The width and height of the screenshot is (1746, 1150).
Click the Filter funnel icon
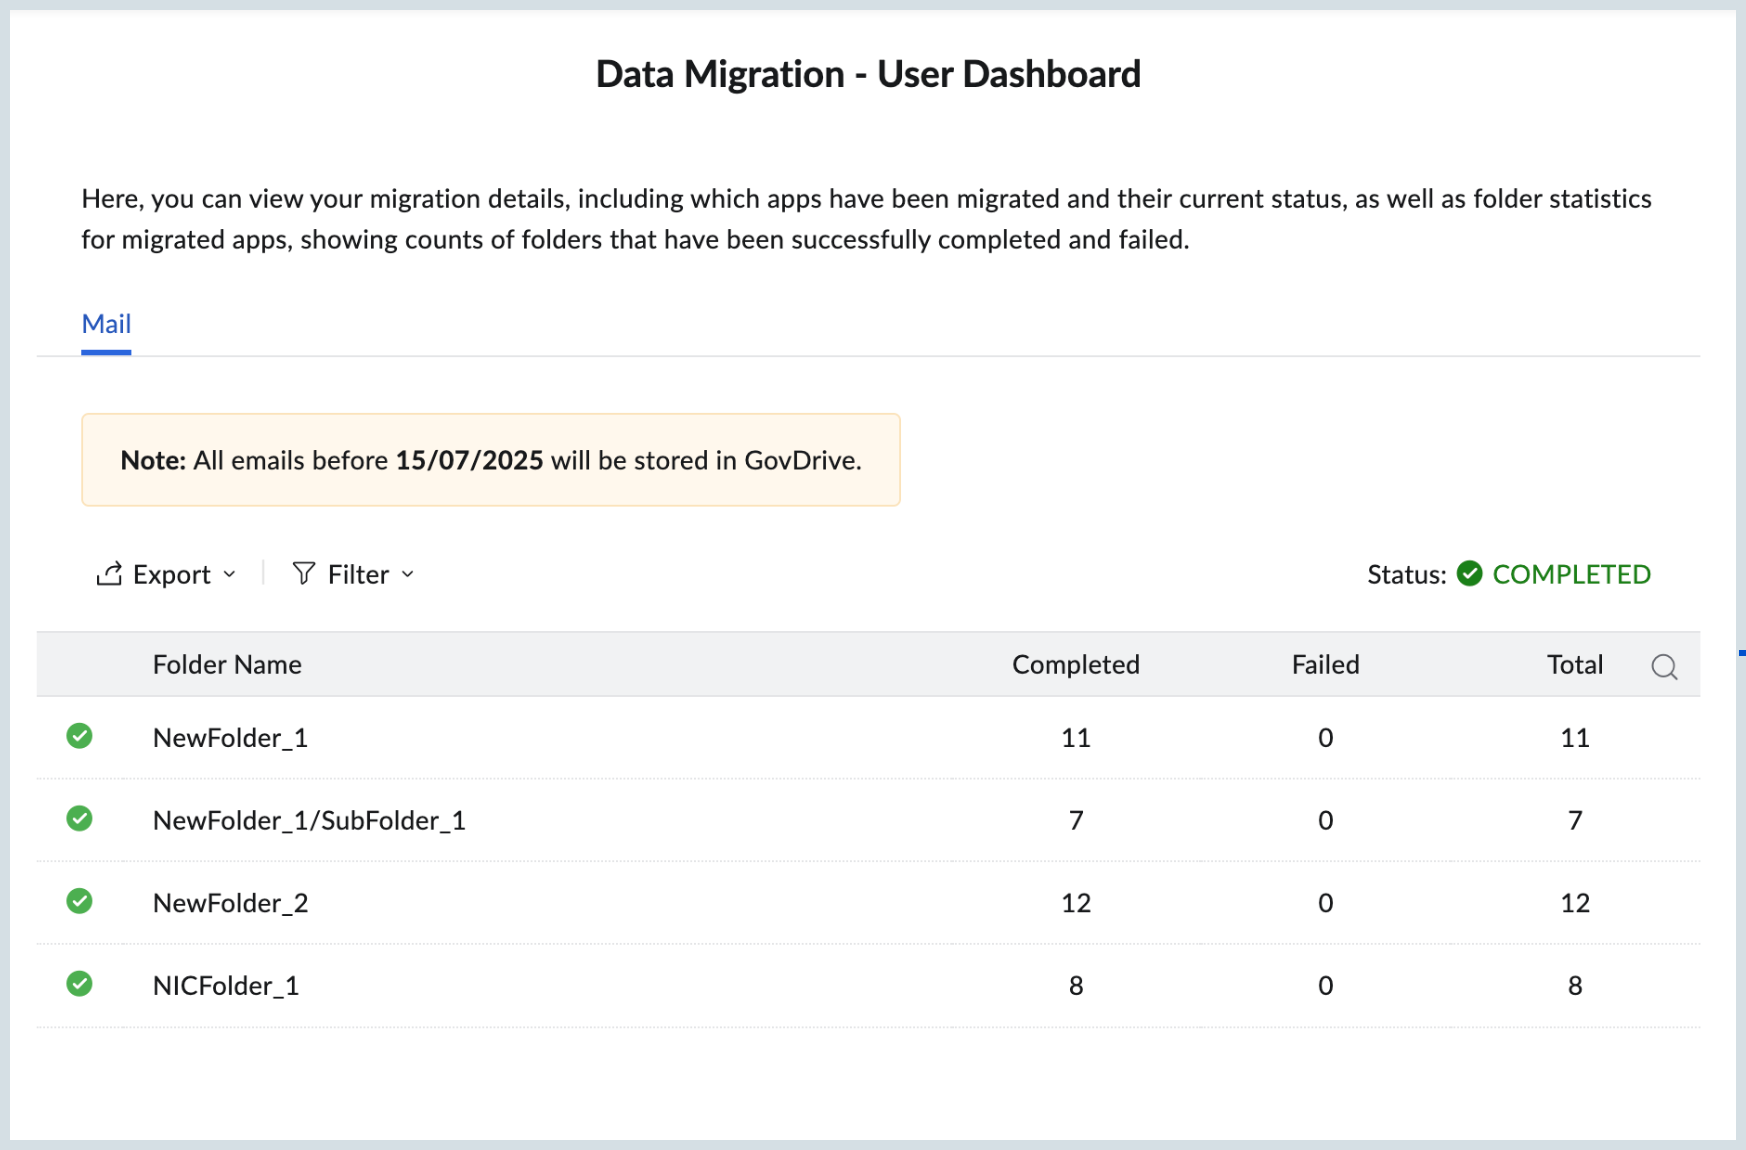304,573
